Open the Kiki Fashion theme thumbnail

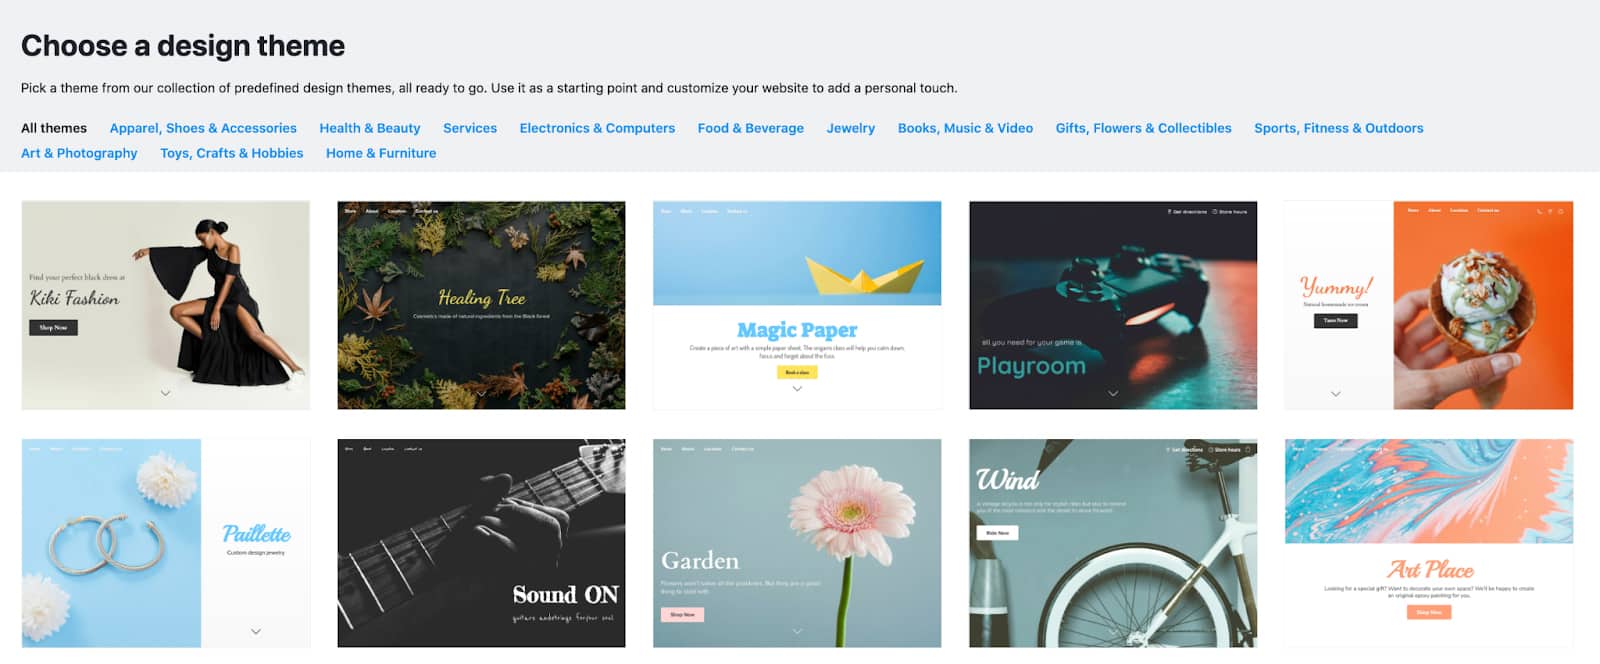pos(166,305)
